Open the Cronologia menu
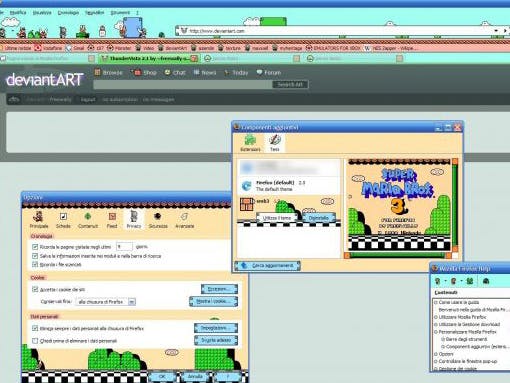The width and height of the screenshot is (510, 383). point(68,12)
